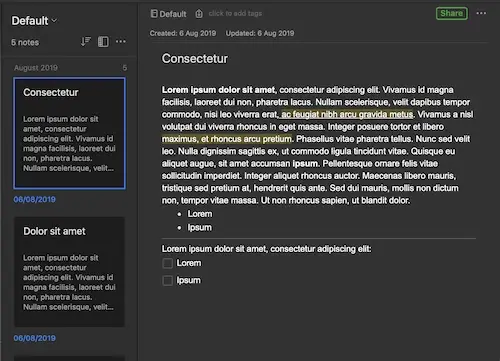Click the line 'Lorem ipsum dolor sit amet, consectetur adipiscing elit:'
The height and width of the screenshot is (361, 500).
coord(266,249)
